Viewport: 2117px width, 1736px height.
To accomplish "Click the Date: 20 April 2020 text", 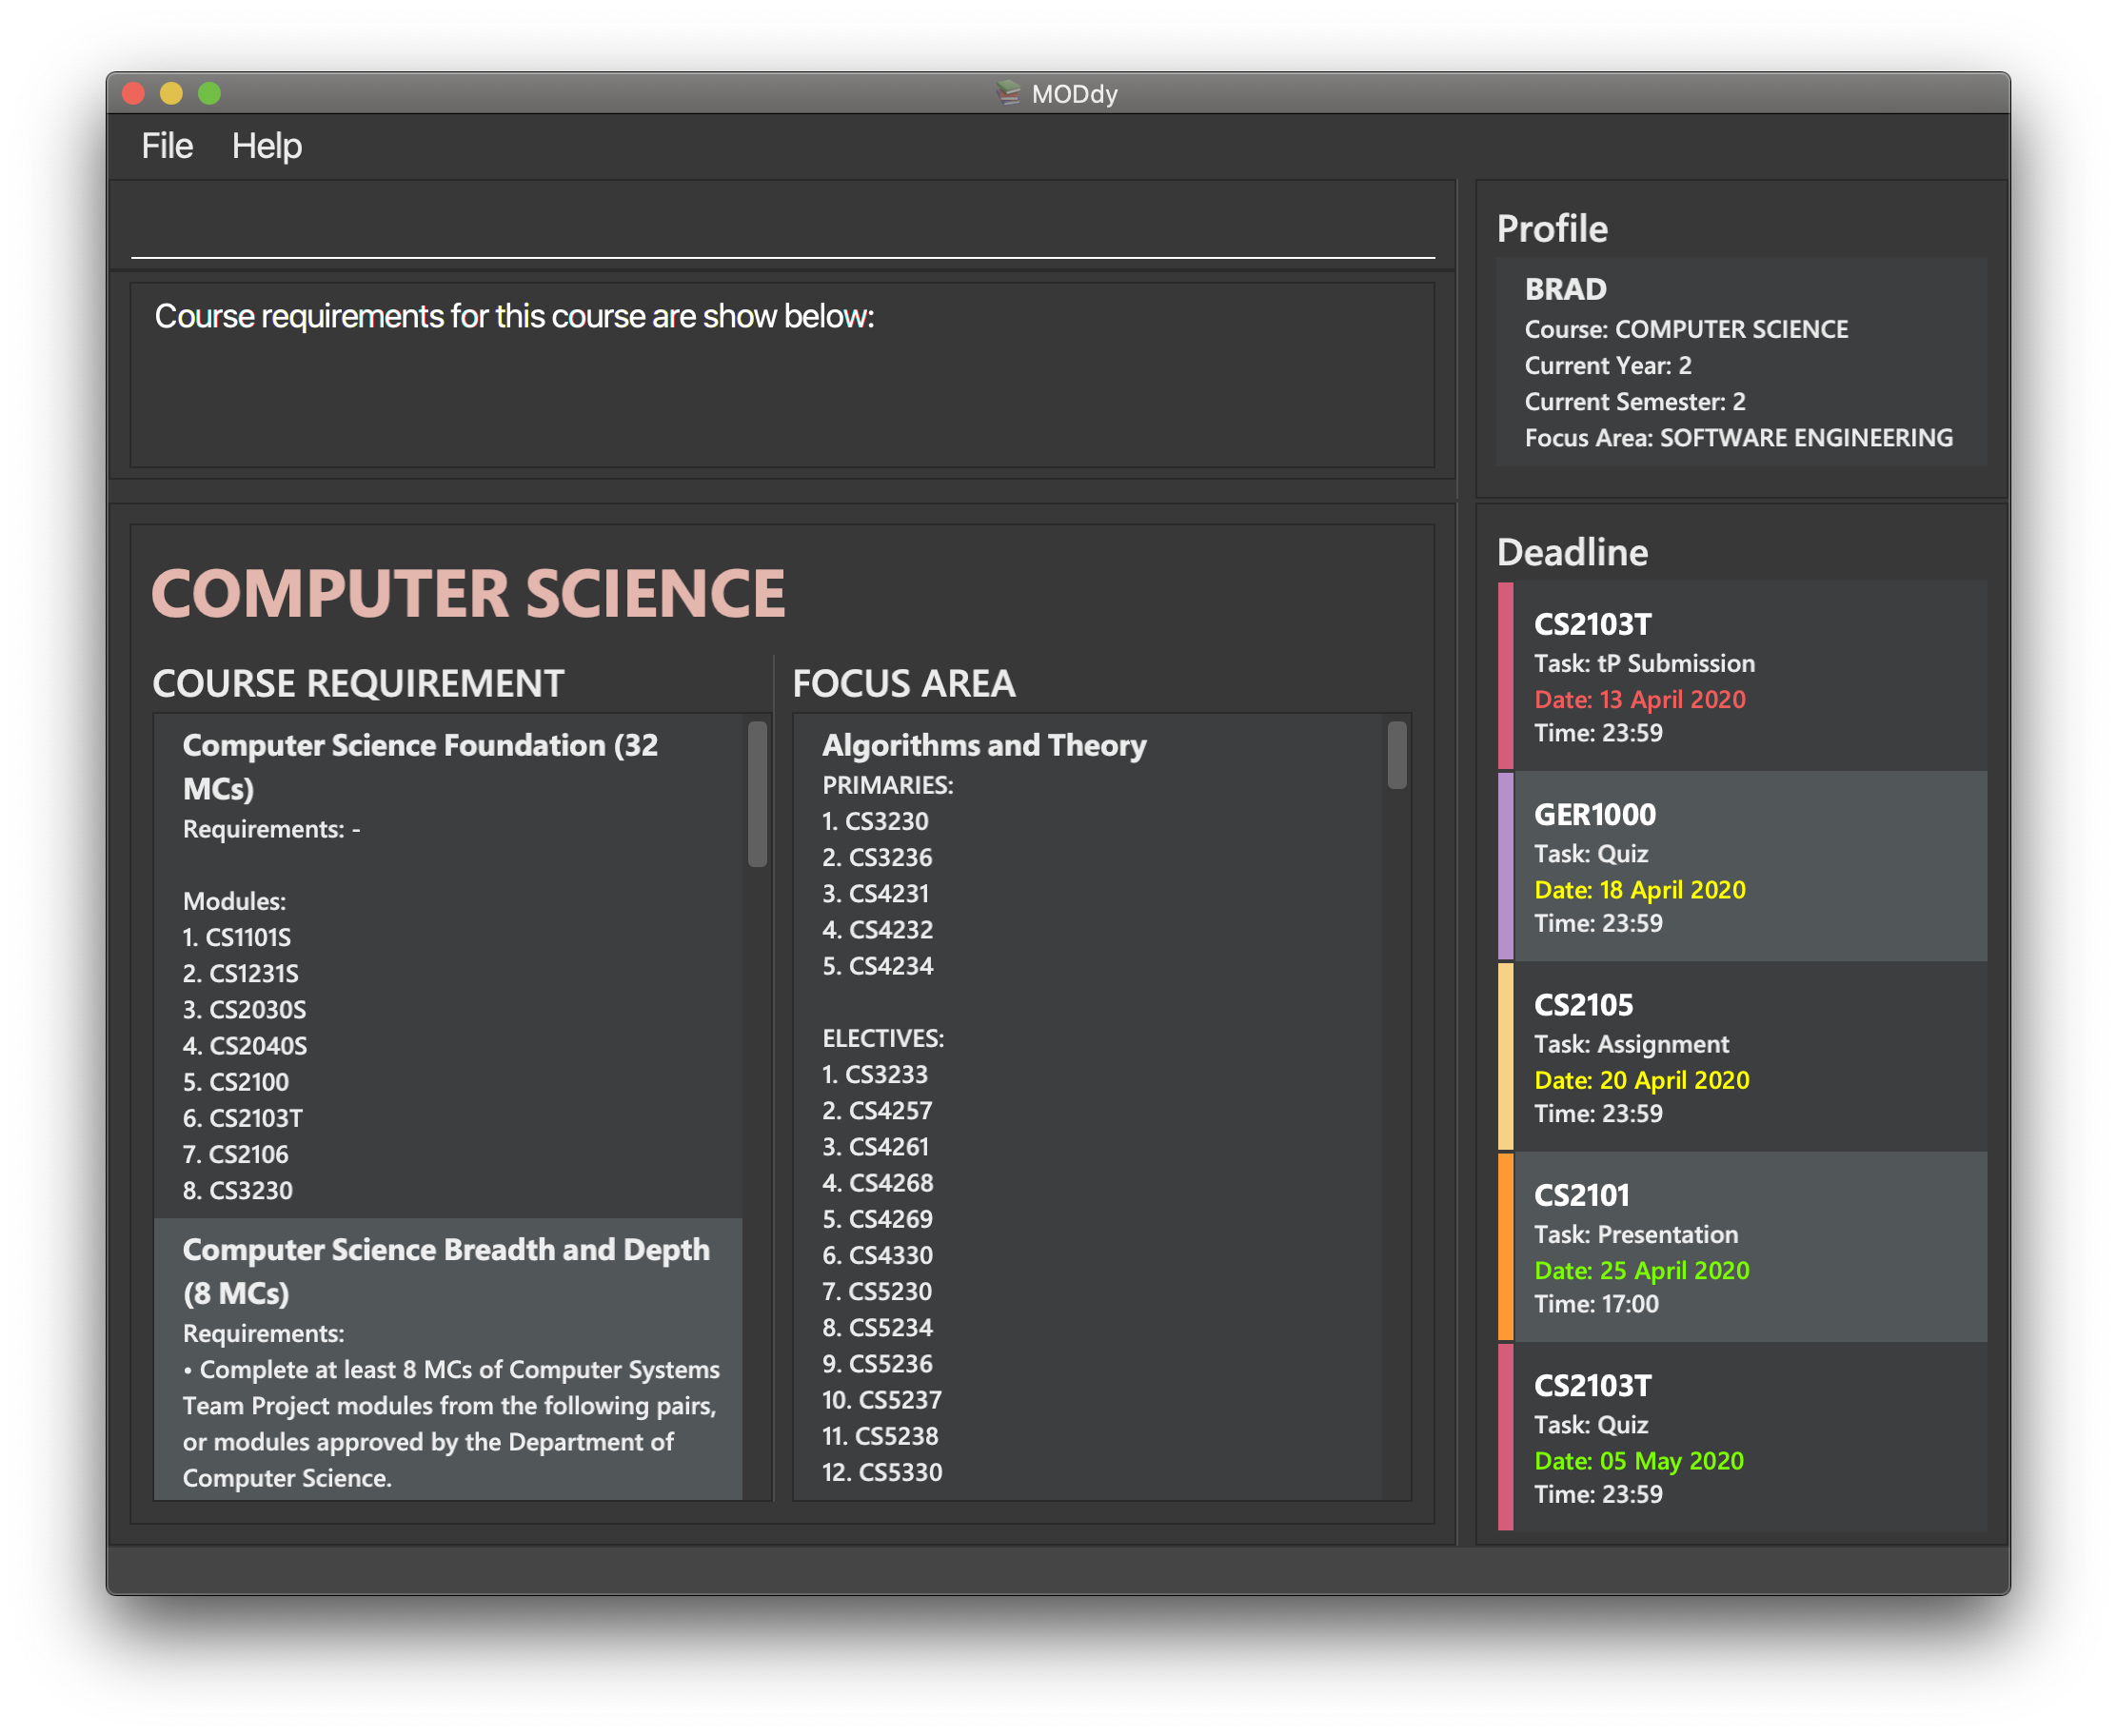I will coord(1642,1080).
